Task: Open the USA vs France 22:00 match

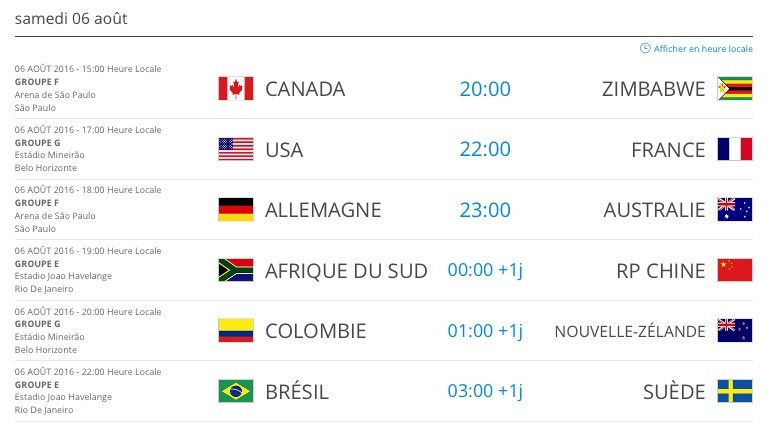Action: pos(485,149)
